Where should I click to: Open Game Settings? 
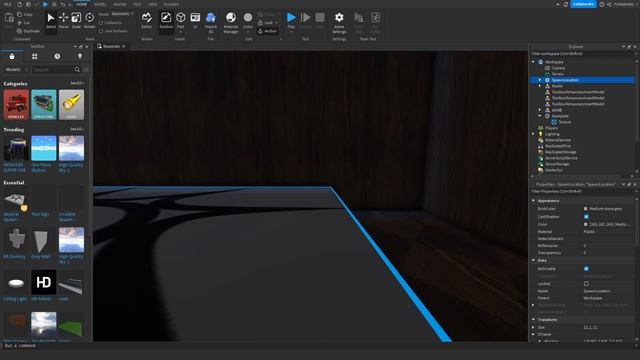(x=339, y=22)
